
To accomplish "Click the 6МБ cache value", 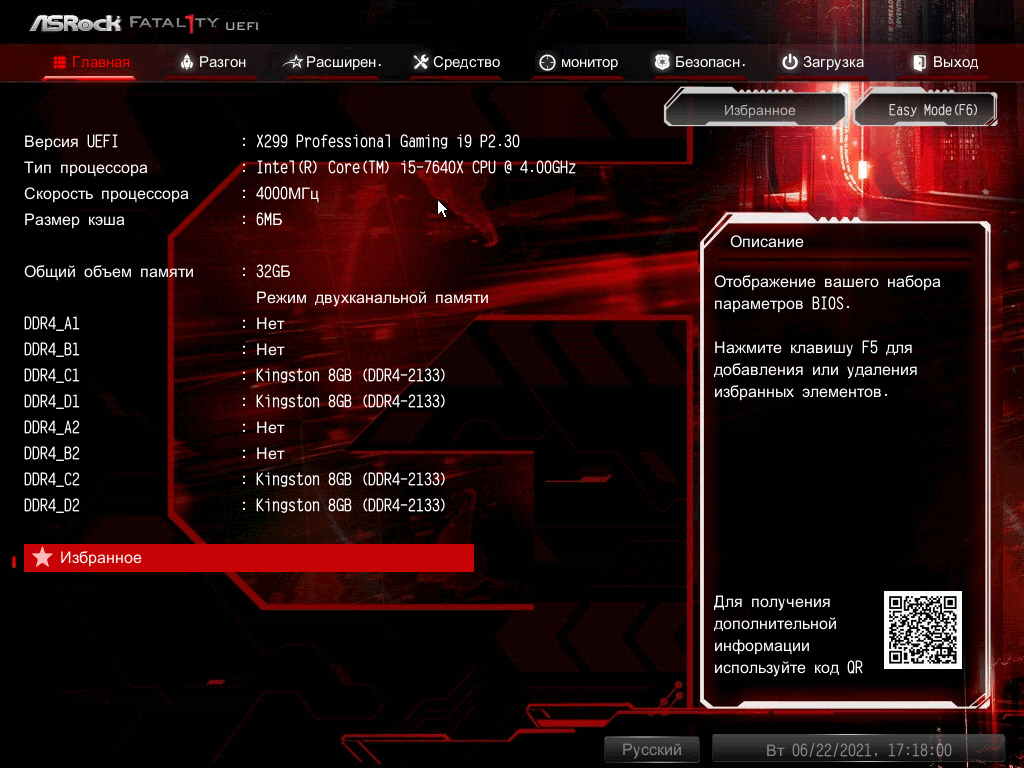I will point(269,220).
